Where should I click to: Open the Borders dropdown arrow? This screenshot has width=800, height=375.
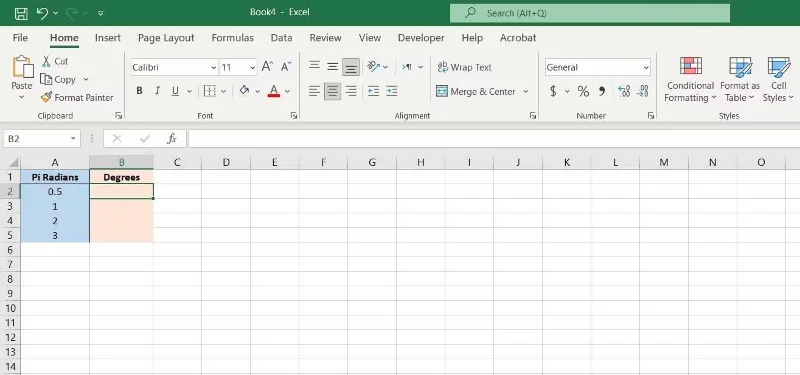click(x=223, y=92)
